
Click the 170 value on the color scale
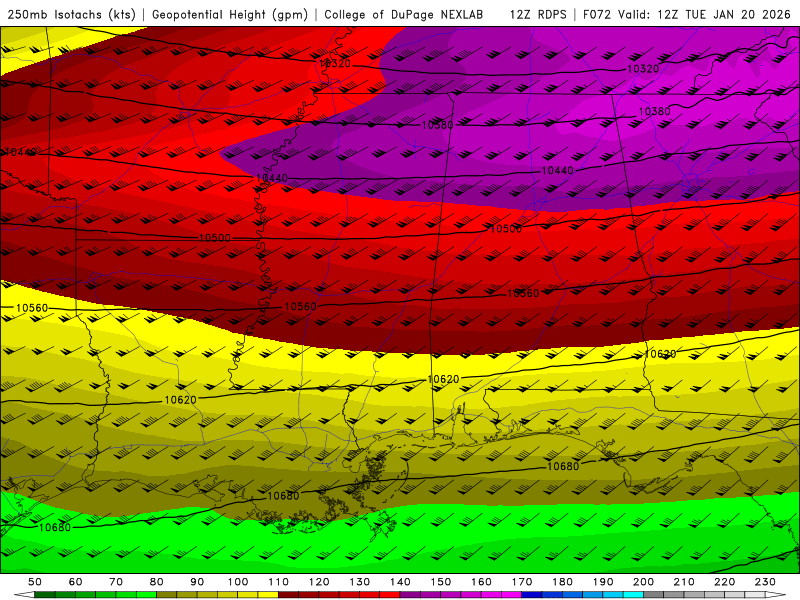pyautogui.click(x=522, y=582)
